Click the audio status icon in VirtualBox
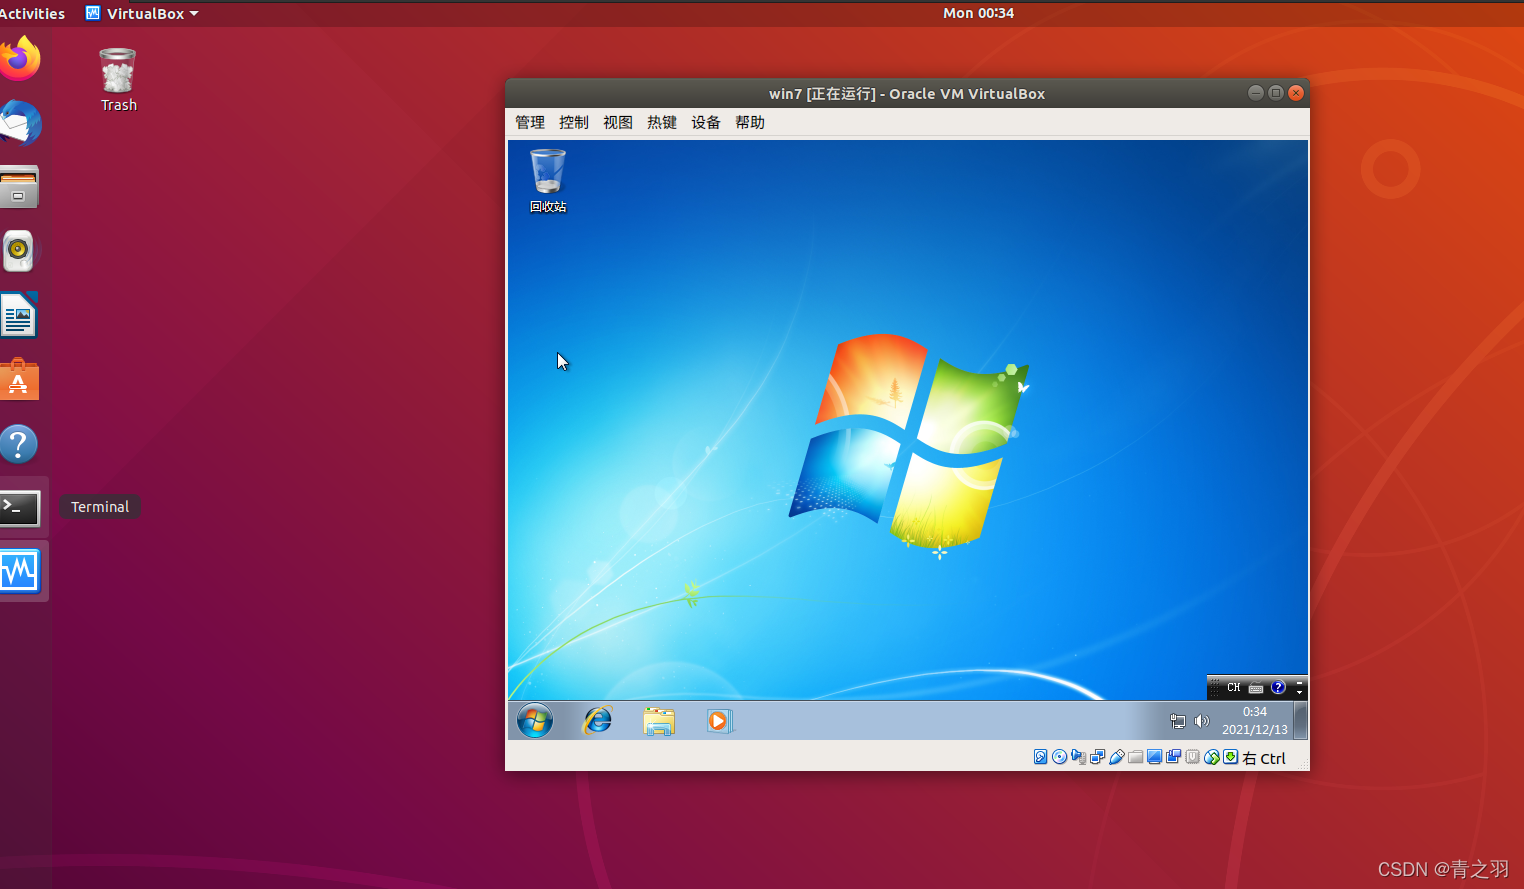This screenshot has width=1524, height=889. 1079,757
